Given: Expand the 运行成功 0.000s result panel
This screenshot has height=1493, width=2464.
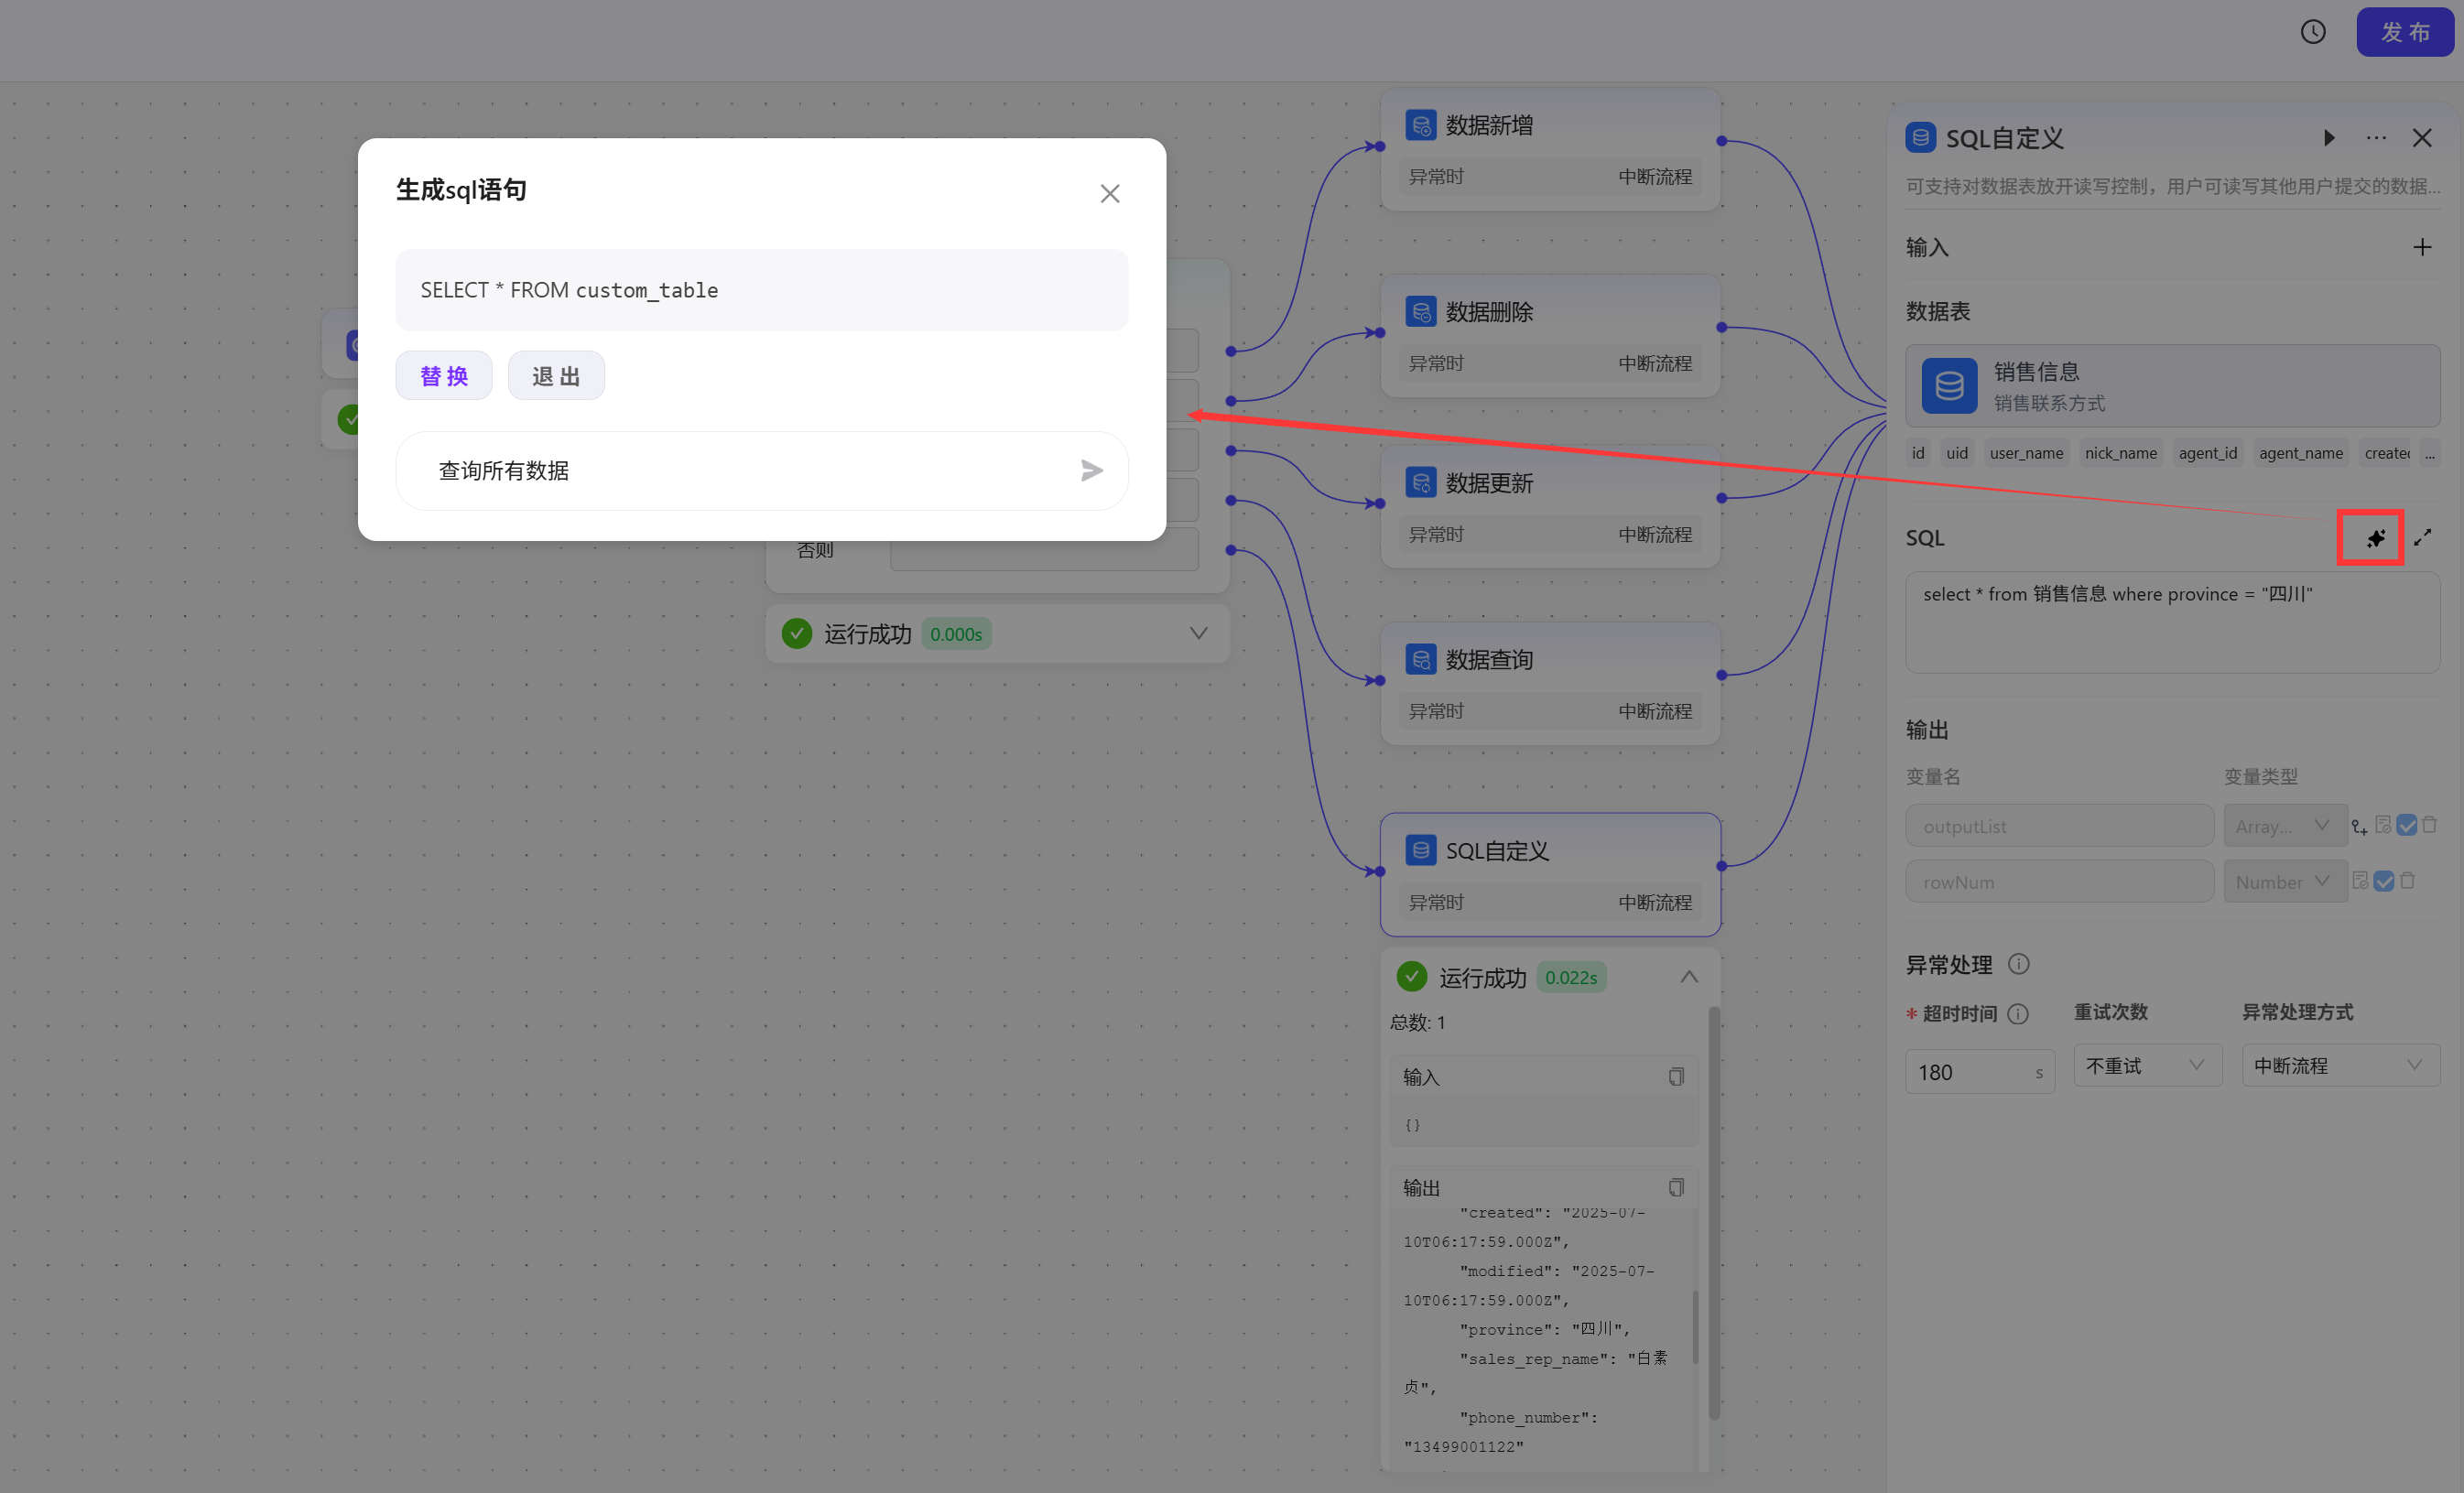Looking at the screenshot, I should [1198, 634].
